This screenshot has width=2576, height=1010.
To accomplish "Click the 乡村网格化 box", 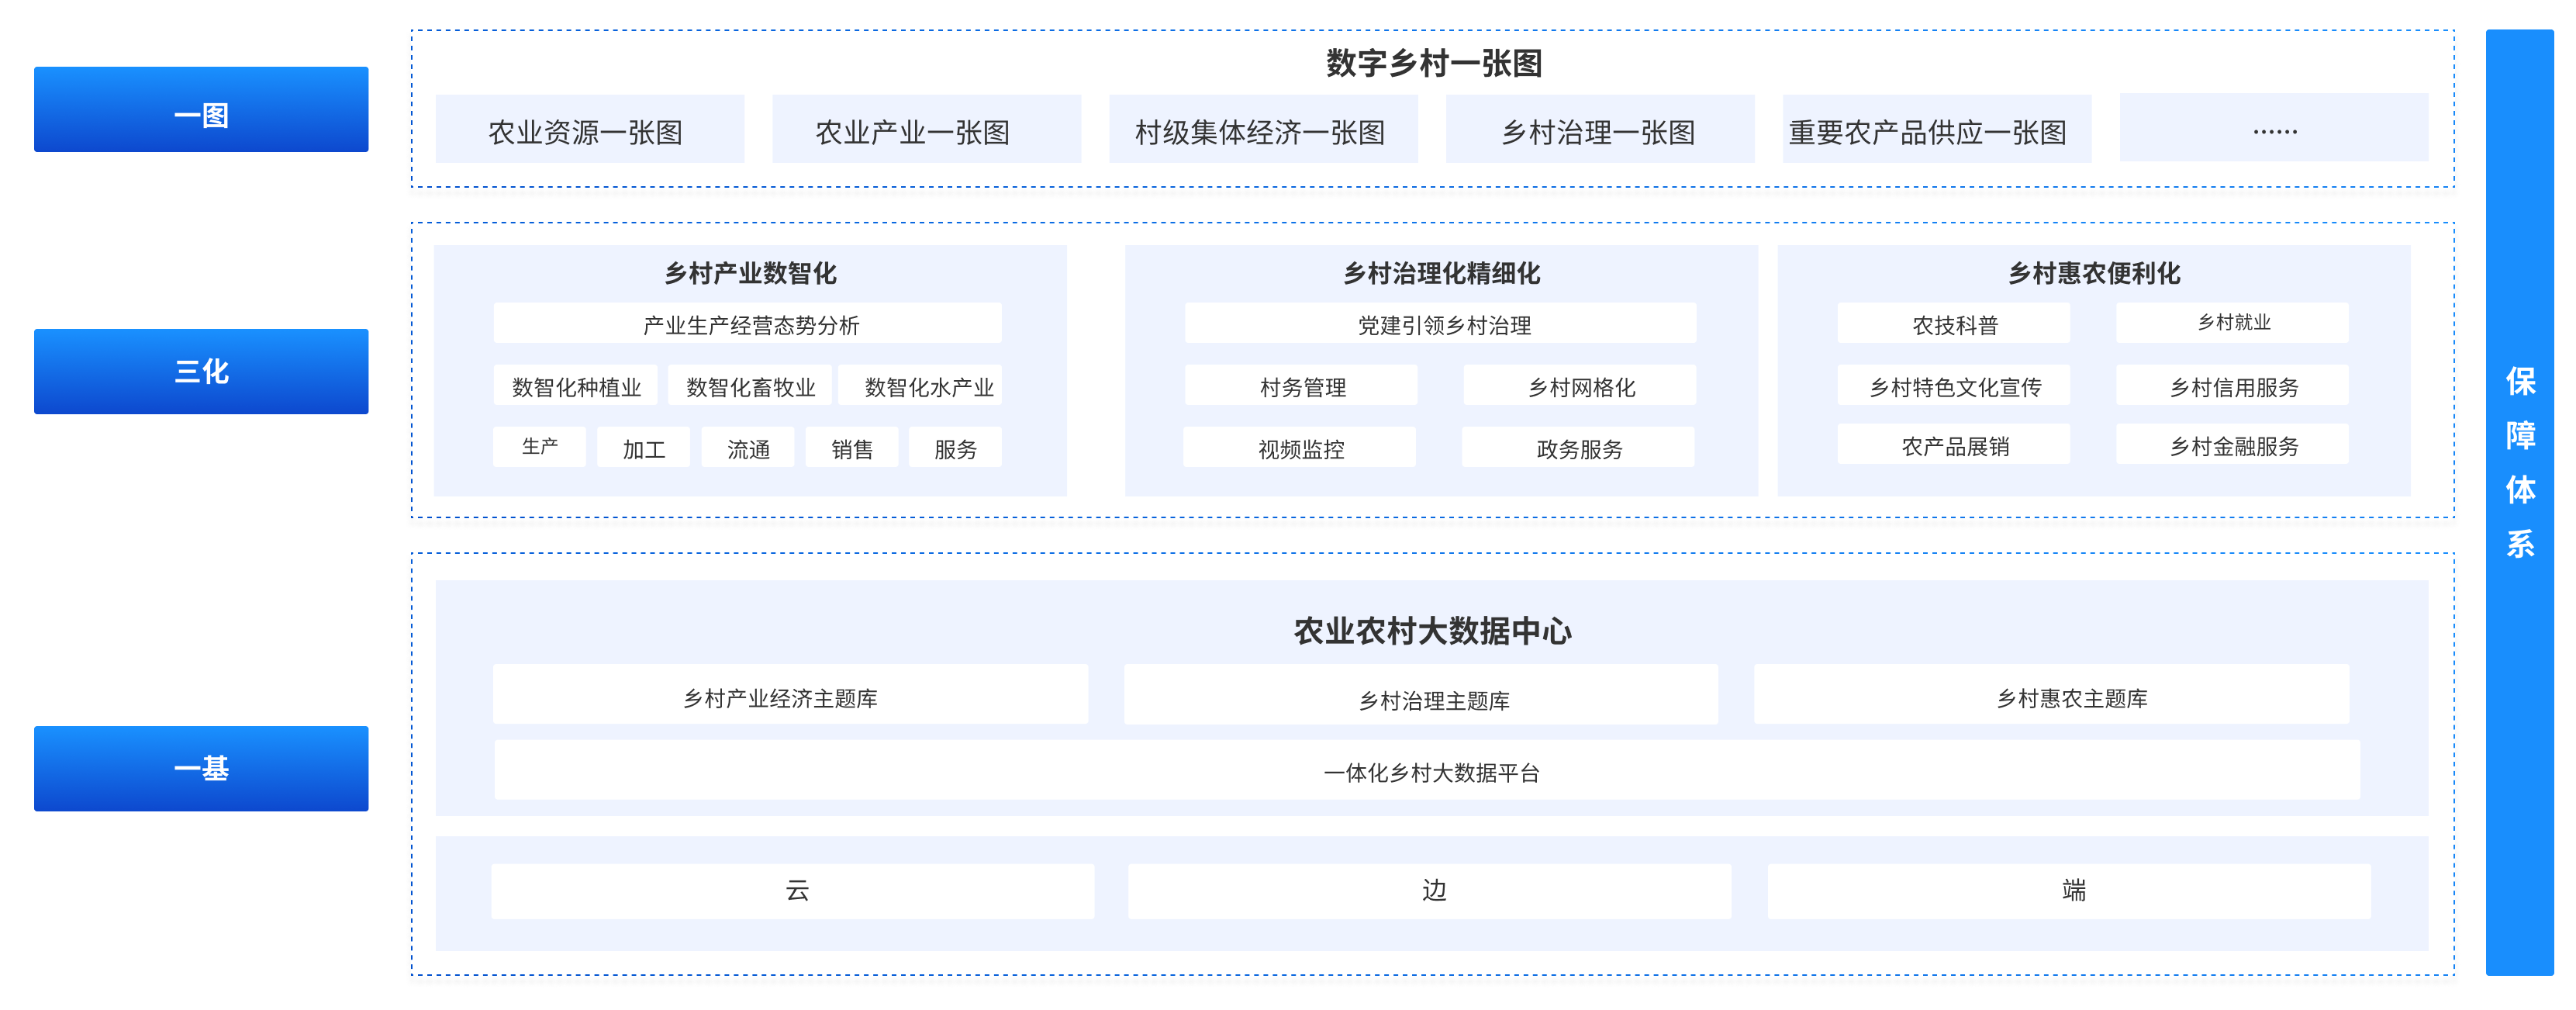I will click(1579, 386).
